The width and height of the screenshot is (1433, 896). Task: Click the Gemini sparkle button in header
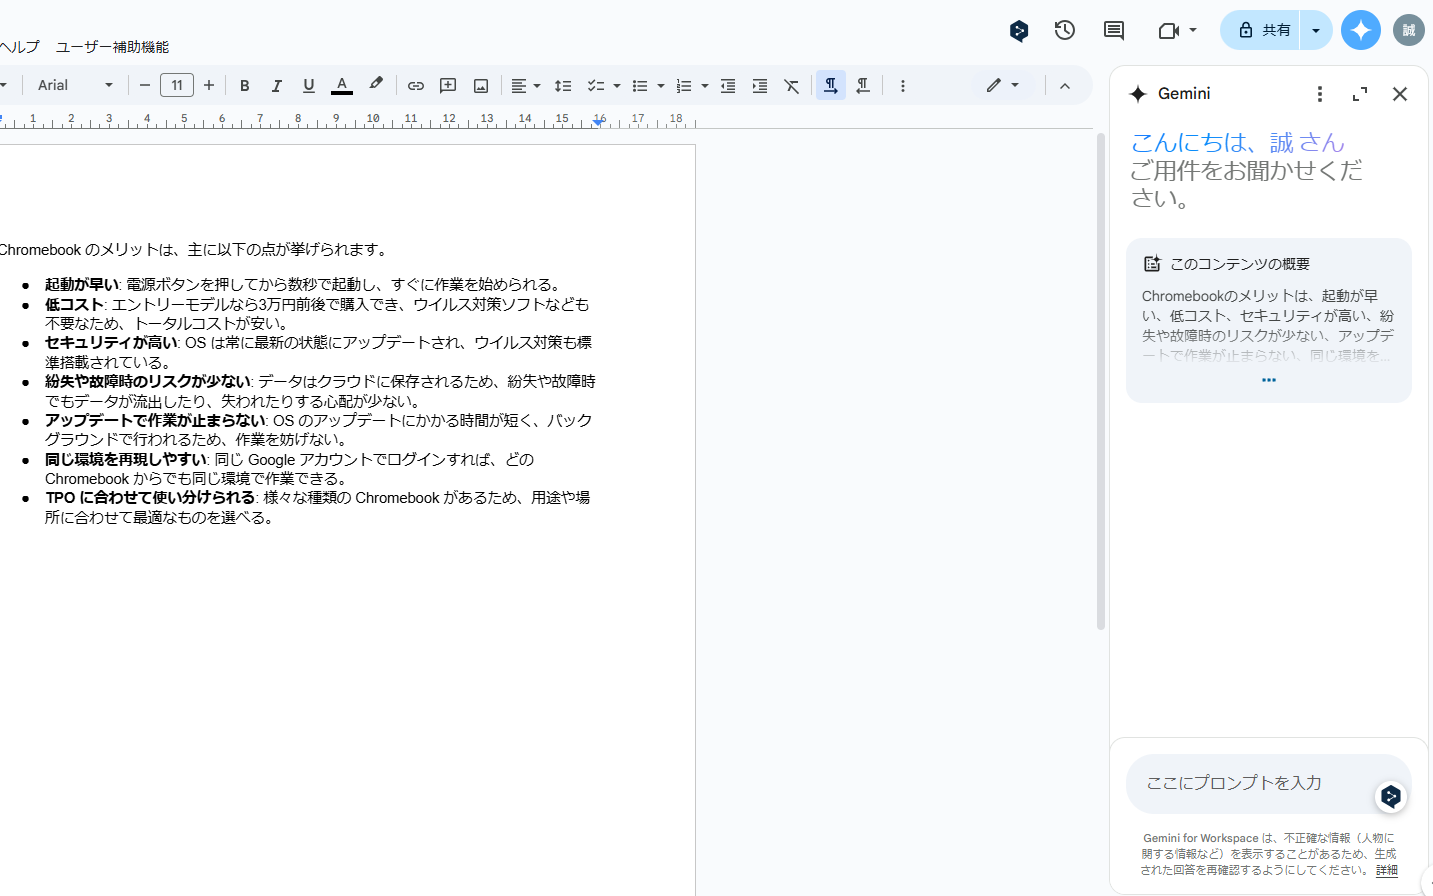(1361, 30)
